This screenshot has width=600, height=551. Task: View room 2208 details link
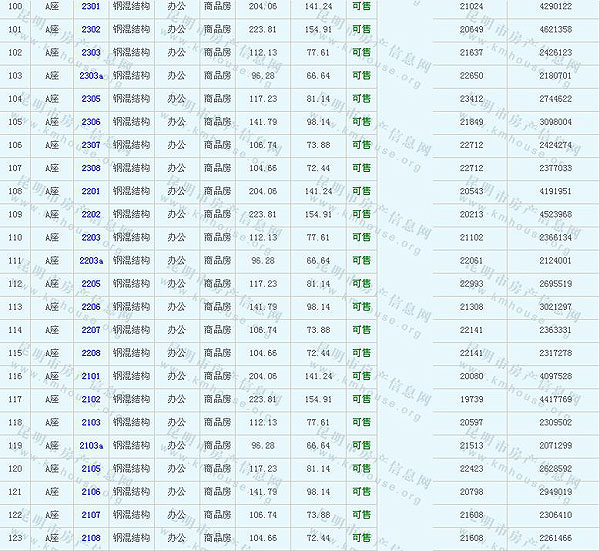click(x=91, y=353)
